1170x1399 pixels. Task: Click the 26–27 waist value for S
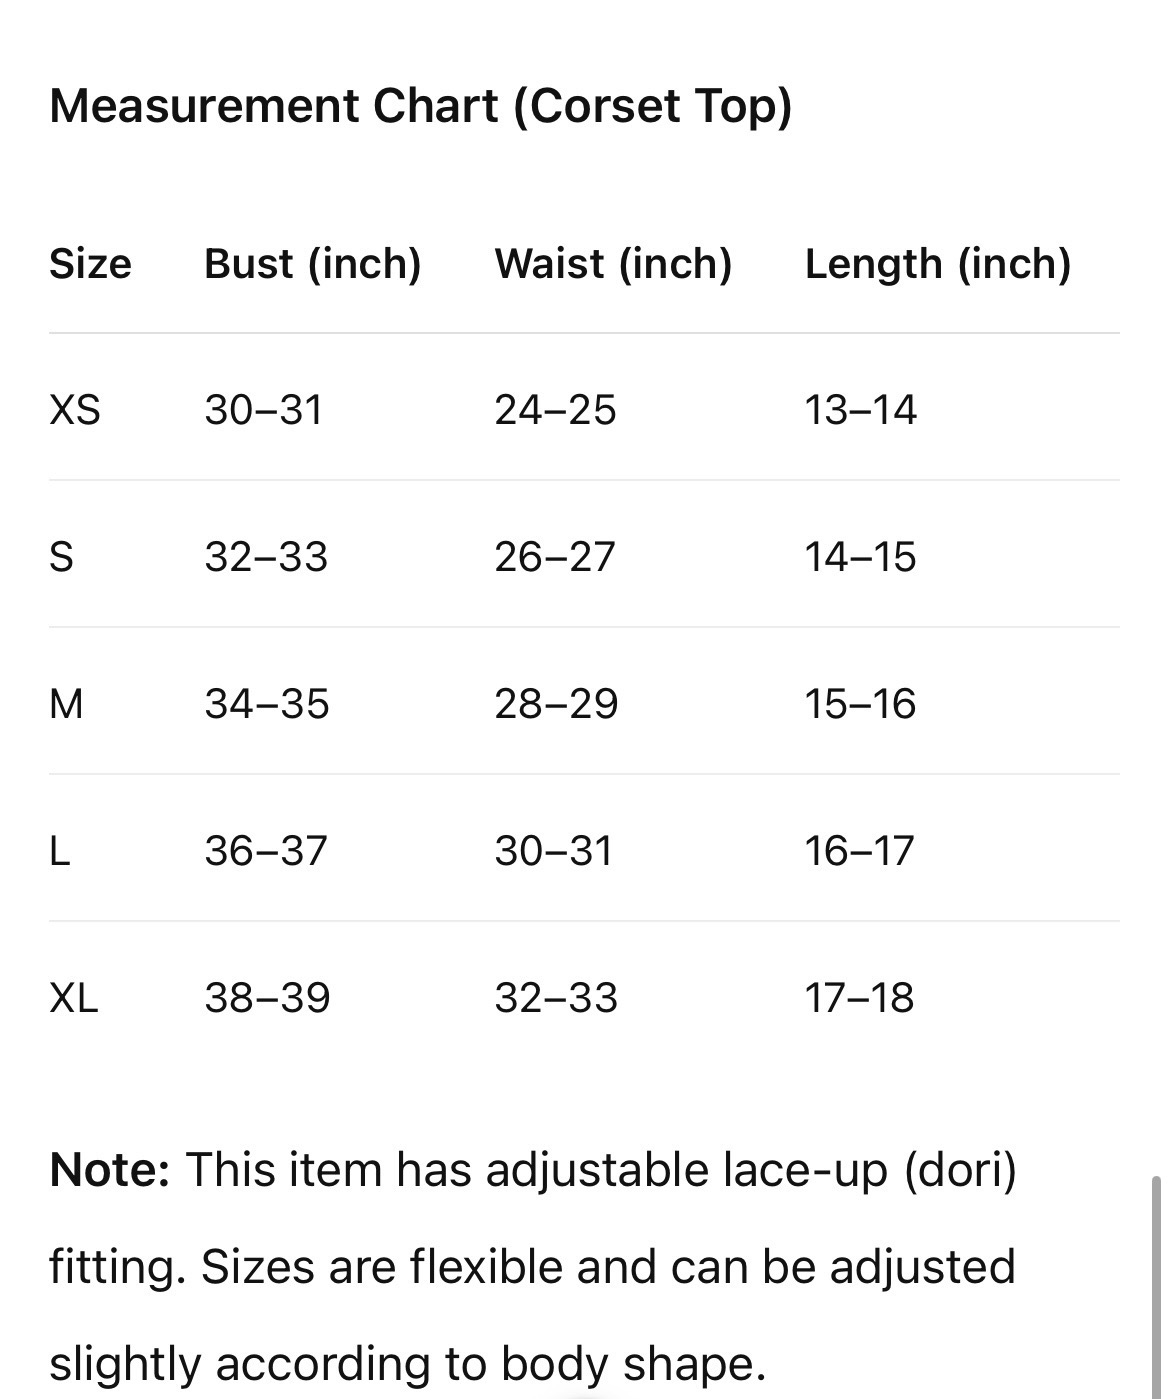pyautogui.click(x=555, y=557)
